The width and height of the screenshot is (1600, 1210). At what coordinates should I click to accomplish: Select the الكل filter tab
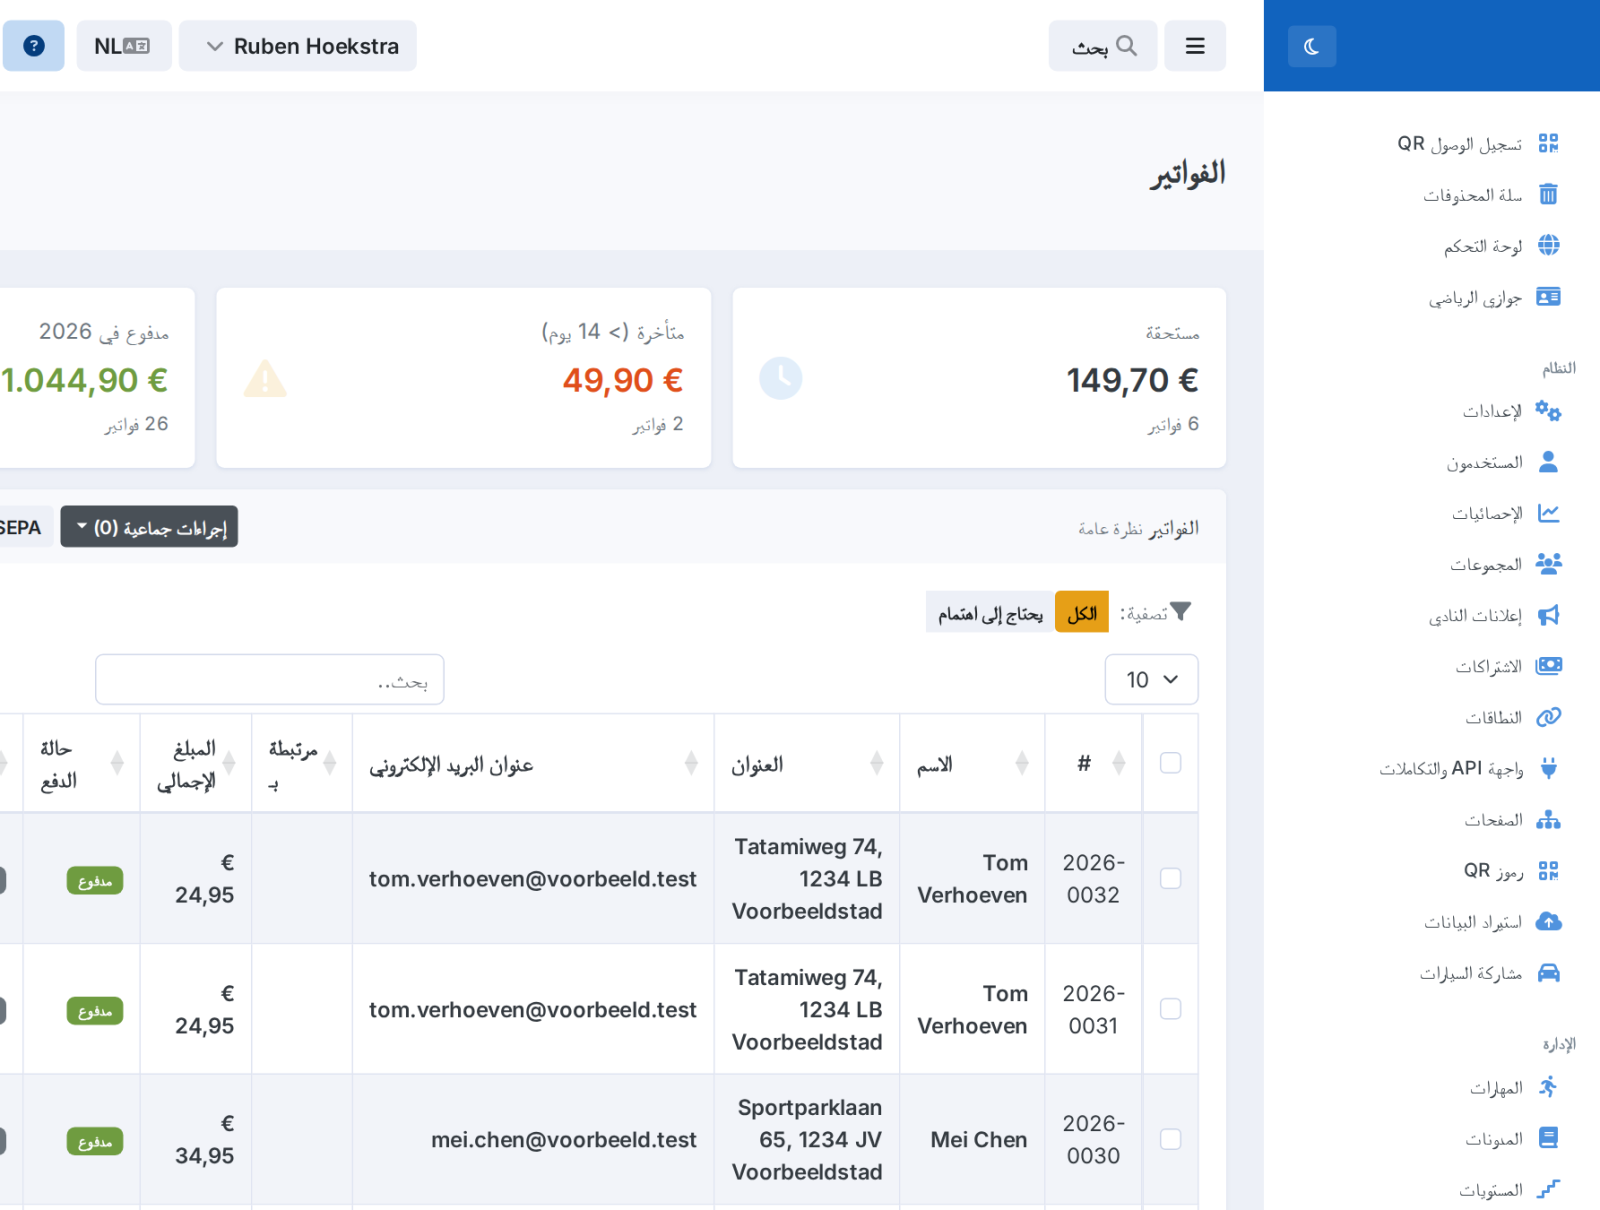point(1082,612)
